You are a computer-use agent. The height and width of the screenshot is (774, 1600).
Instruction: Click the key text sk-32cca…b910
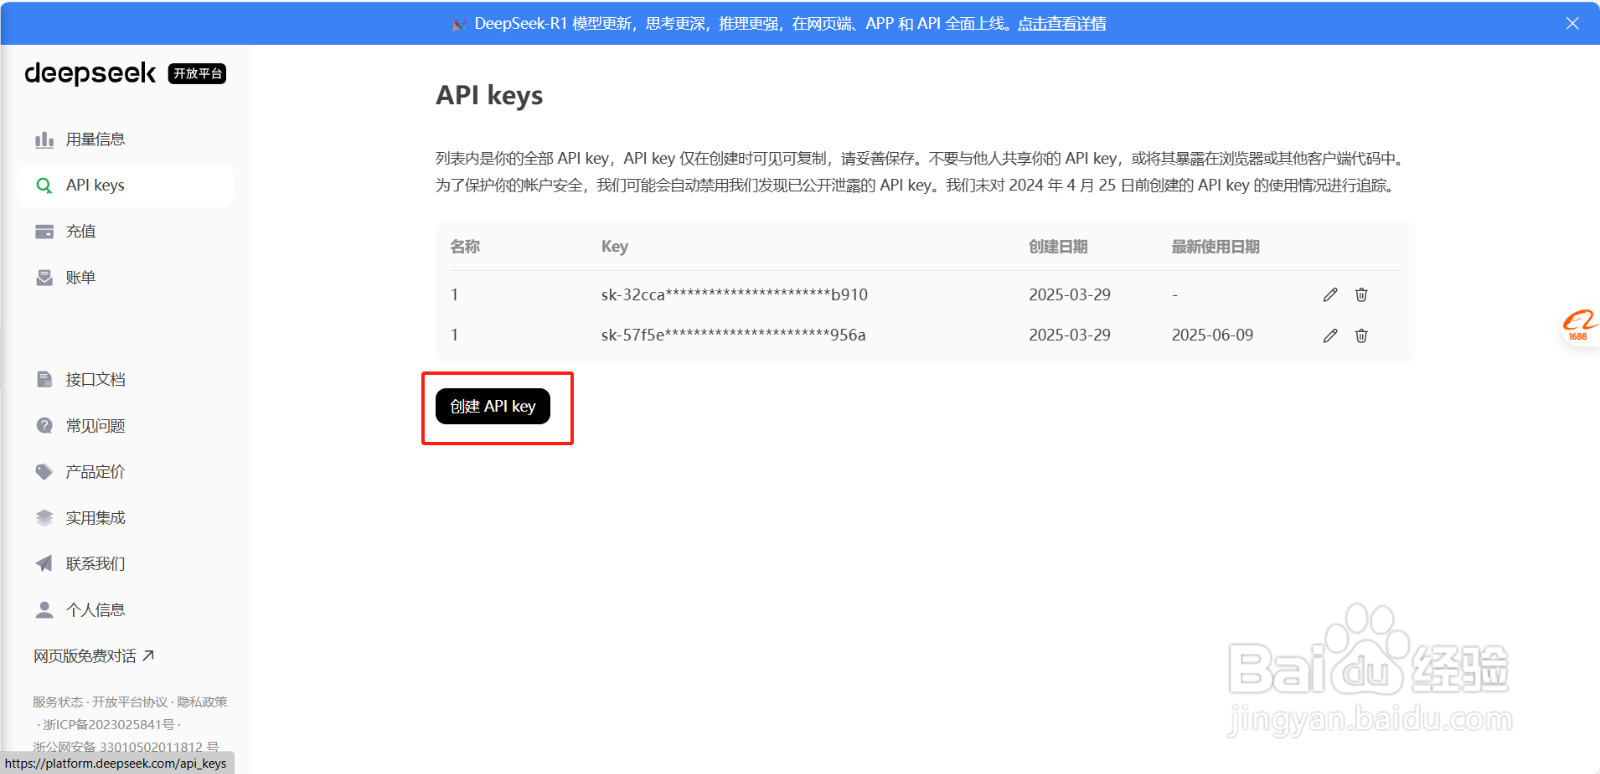click(734, 295)
